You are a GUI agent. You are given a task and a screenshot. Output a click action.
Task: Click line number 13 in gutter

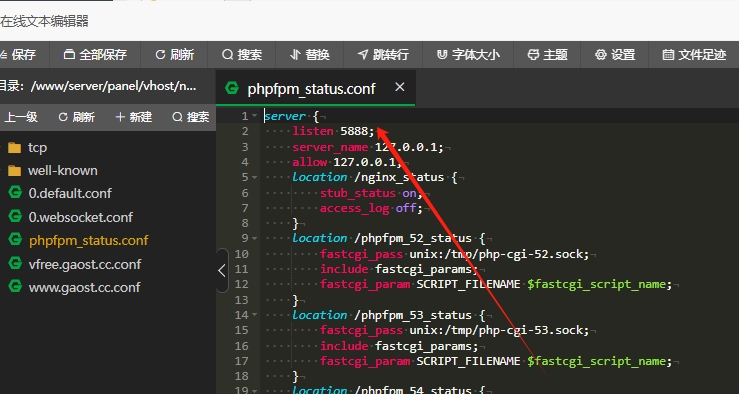tap(241, 300)
